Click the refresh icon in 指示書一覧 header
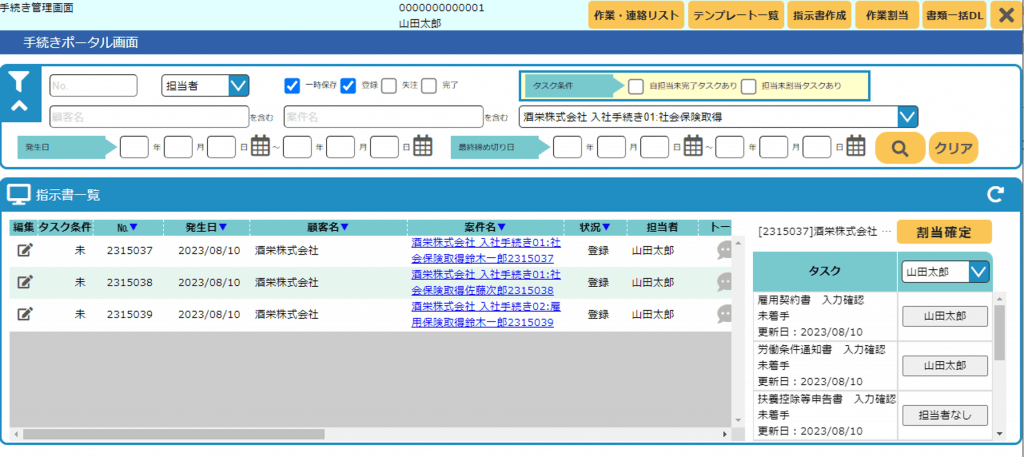The image size is (1024, 457). click(x=994, y=195)
